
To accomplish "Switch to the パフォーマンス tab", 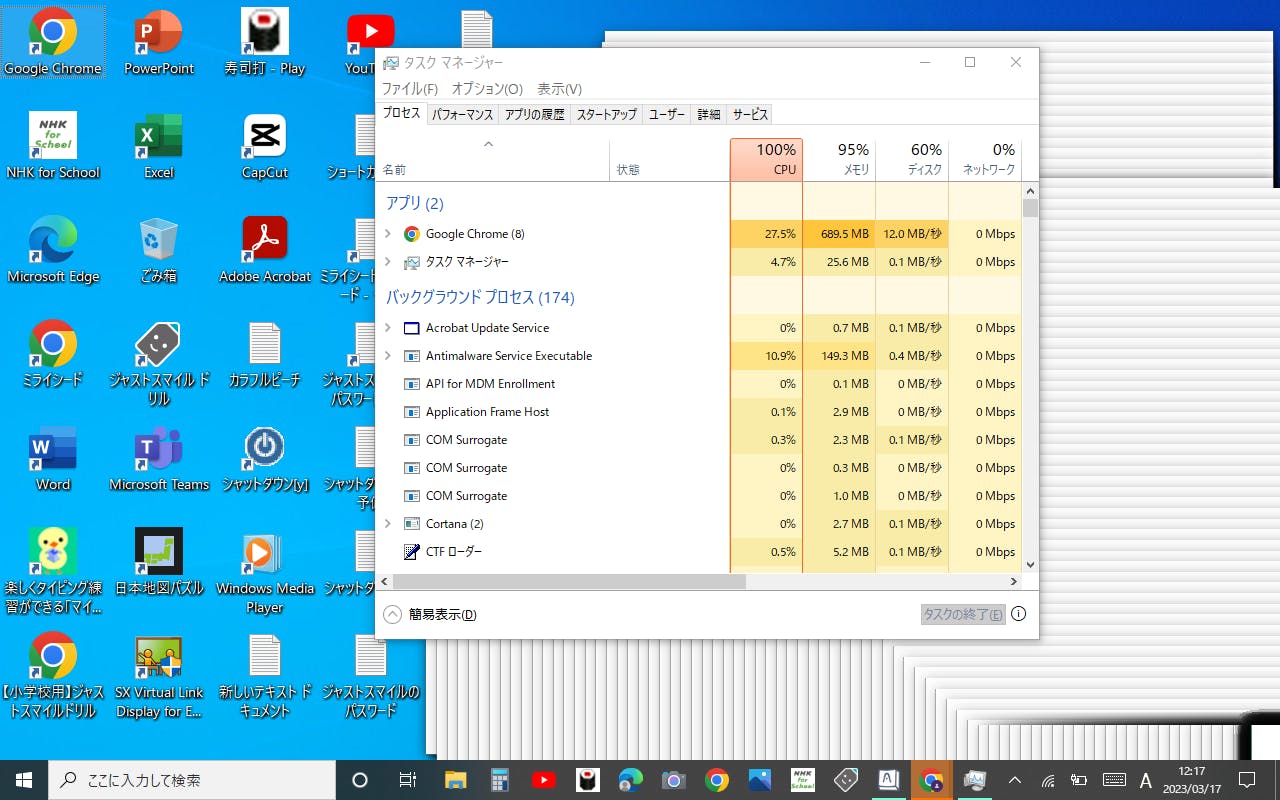I will (462, 114).
